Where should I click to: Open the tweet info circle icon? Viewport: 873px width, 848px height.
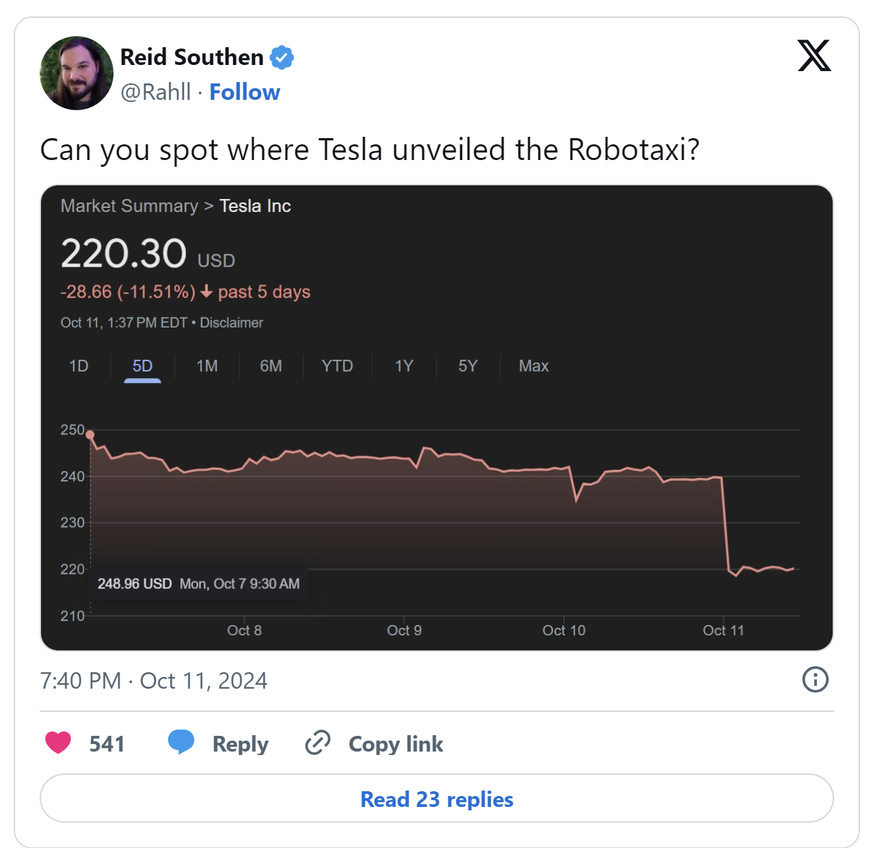pyautogui.click(x=815, y=680)
